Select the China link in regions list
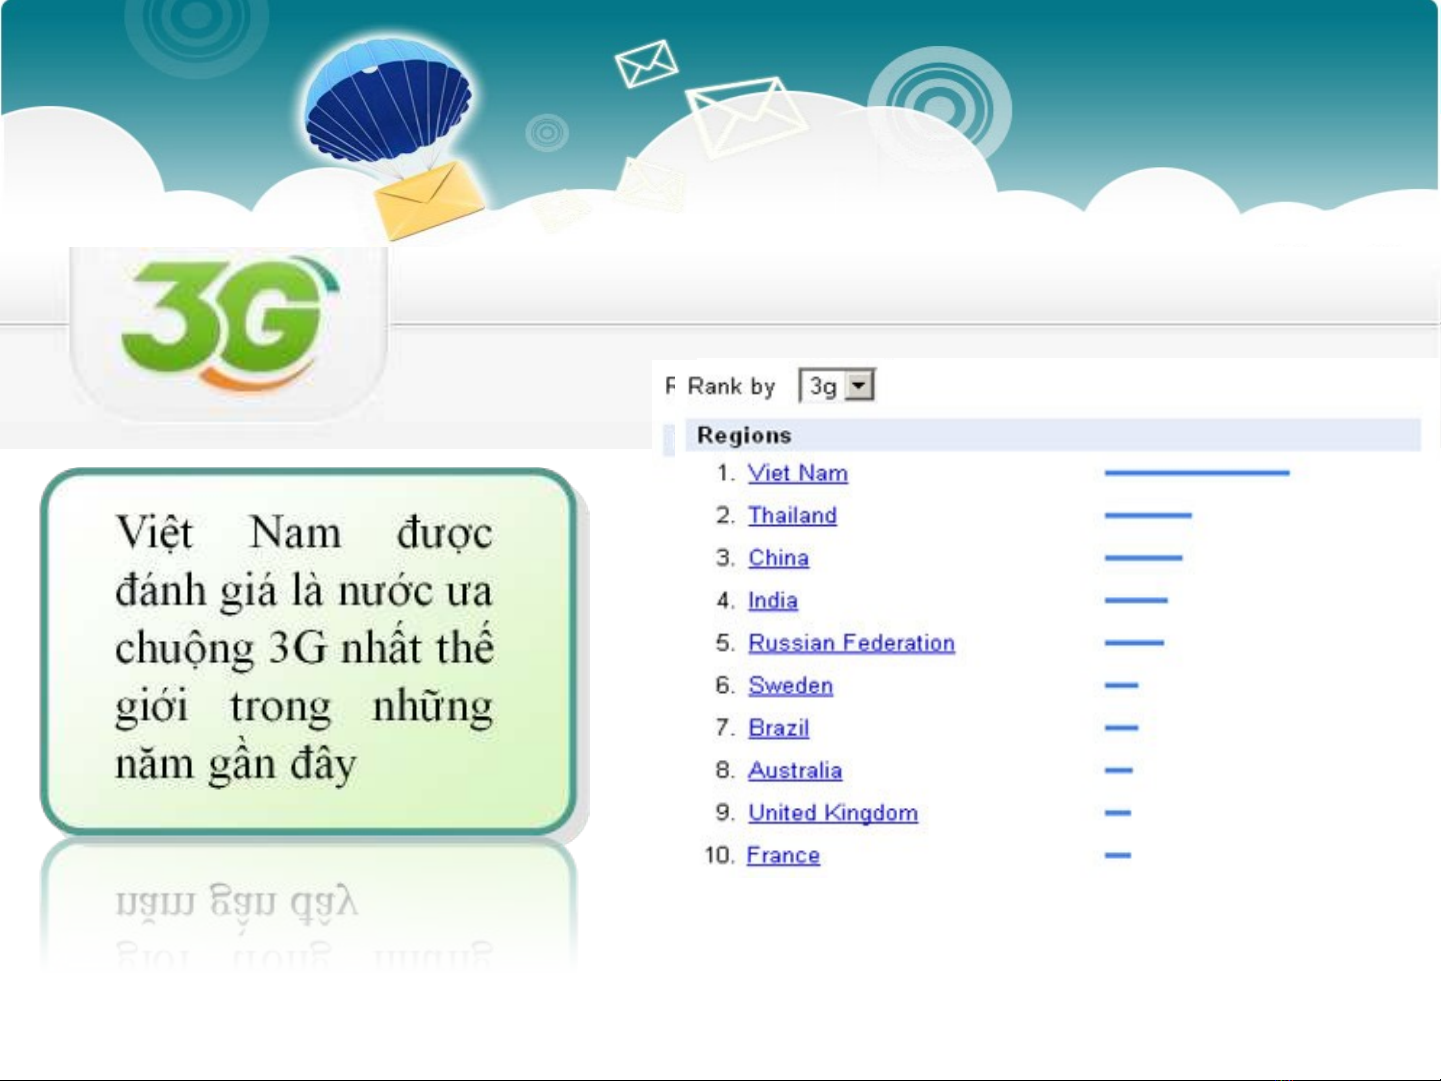1441x1081 pixels. pyautogui.click(x=778, y=558)
